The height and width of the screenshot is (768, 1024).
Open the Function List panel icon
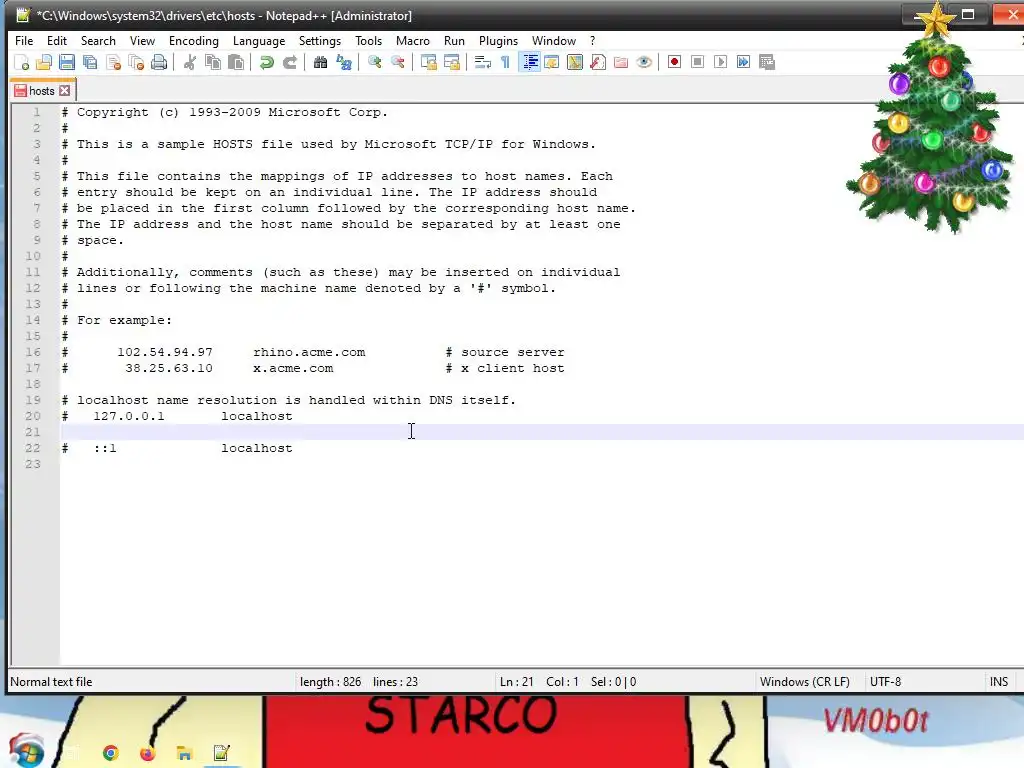[x=598, y=62]
